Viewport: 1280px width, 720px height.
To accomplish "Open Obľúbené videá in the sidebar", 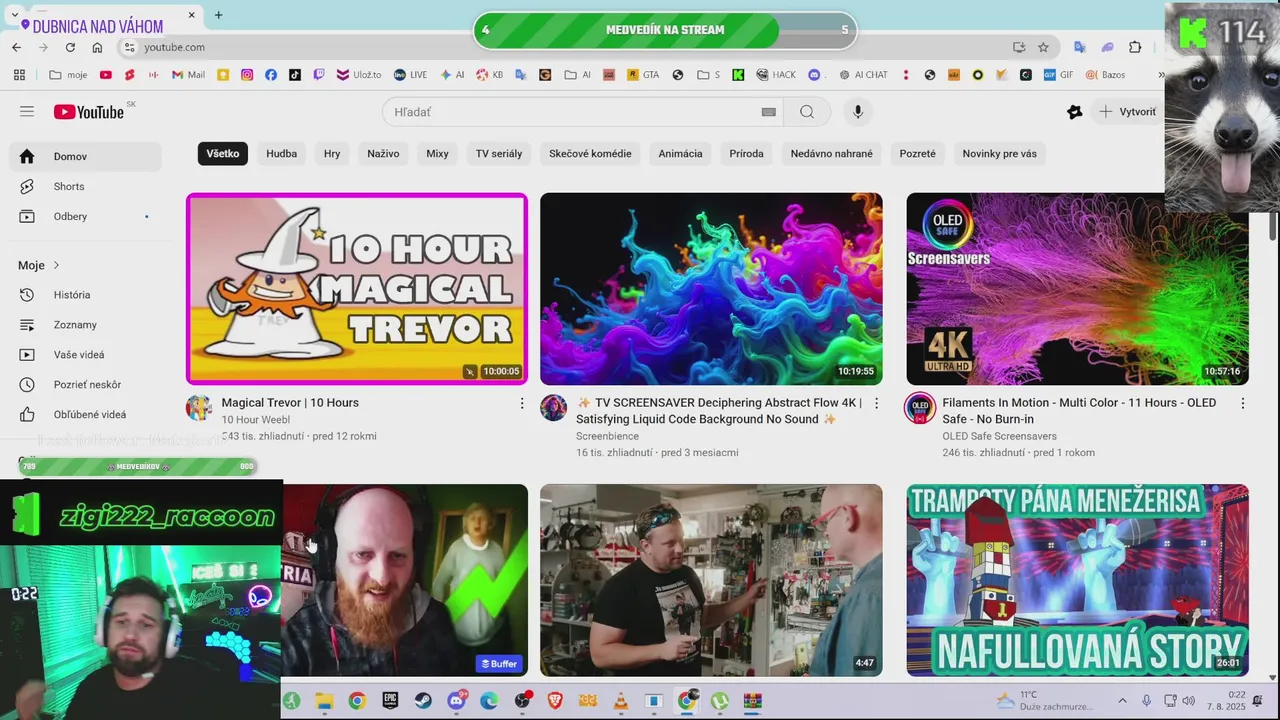I will (85, 415).
